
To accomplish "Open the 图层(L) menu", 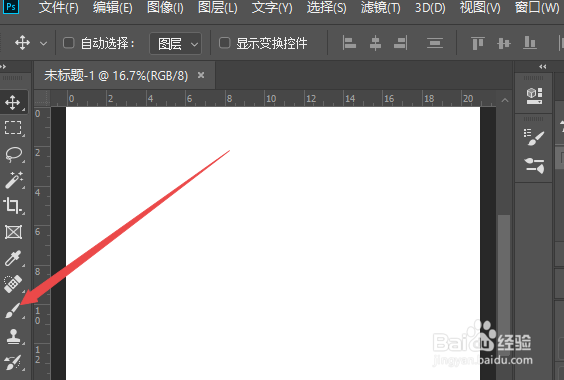I will point(218,8).
